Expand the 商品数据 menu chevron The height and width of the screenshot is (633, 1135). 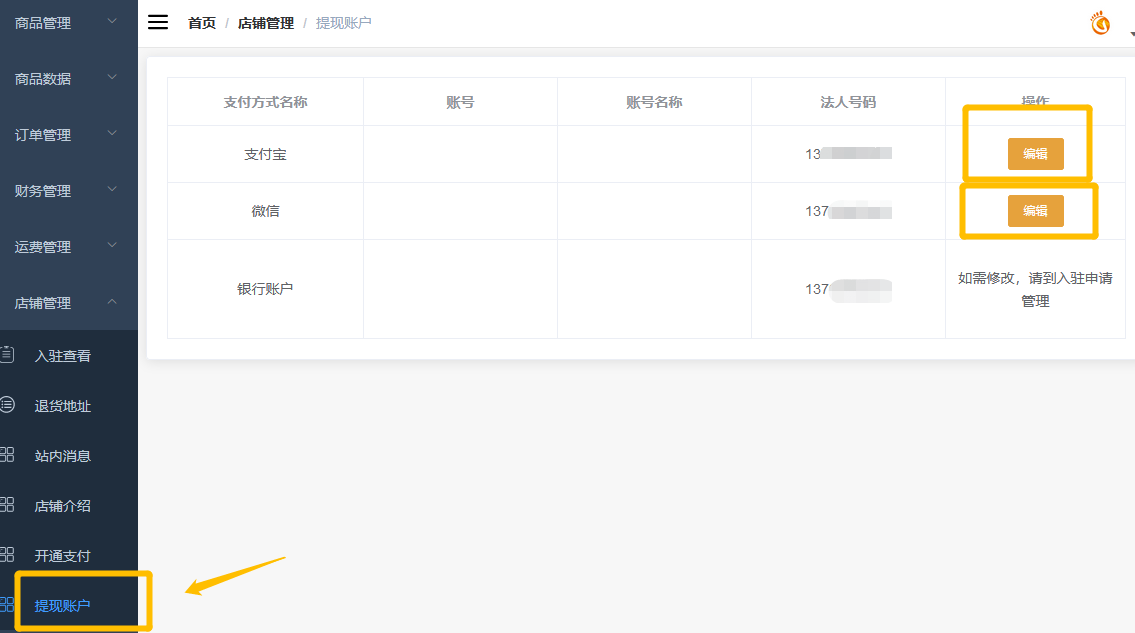[112, 77]
